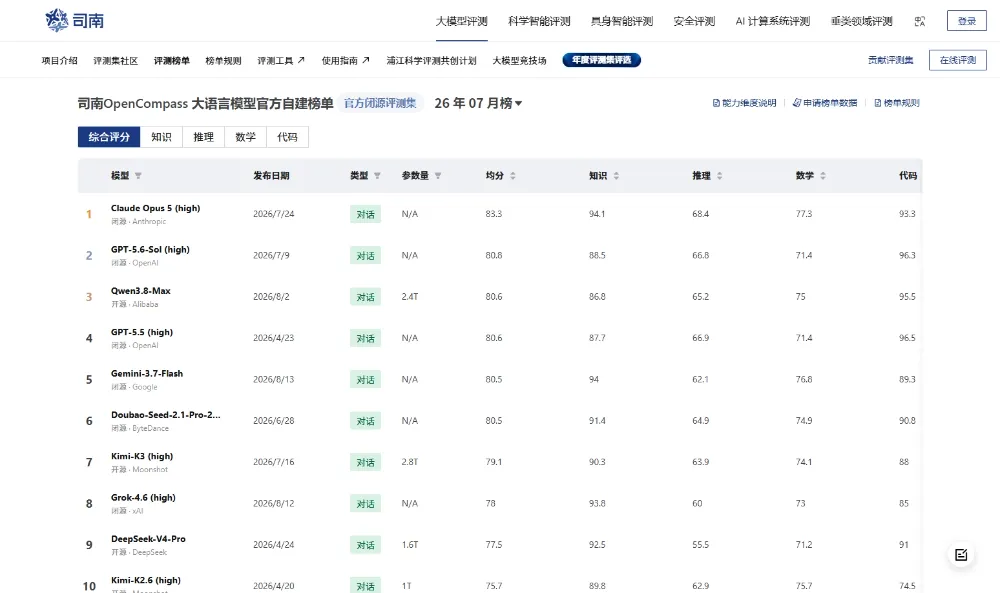1000x593 pixels.
Task: Select parameter count 1.6T cell
Action: [x=410, y=545]
